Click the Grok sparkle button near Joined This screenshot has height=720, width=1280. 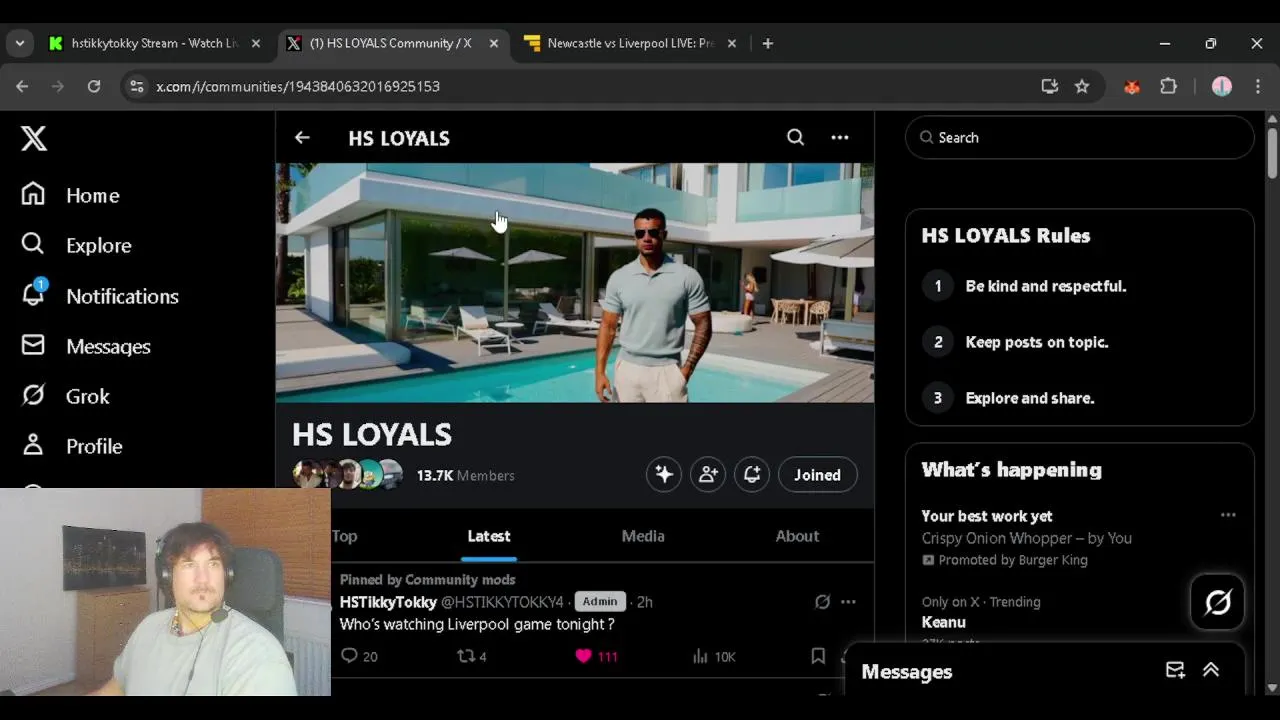664,475
